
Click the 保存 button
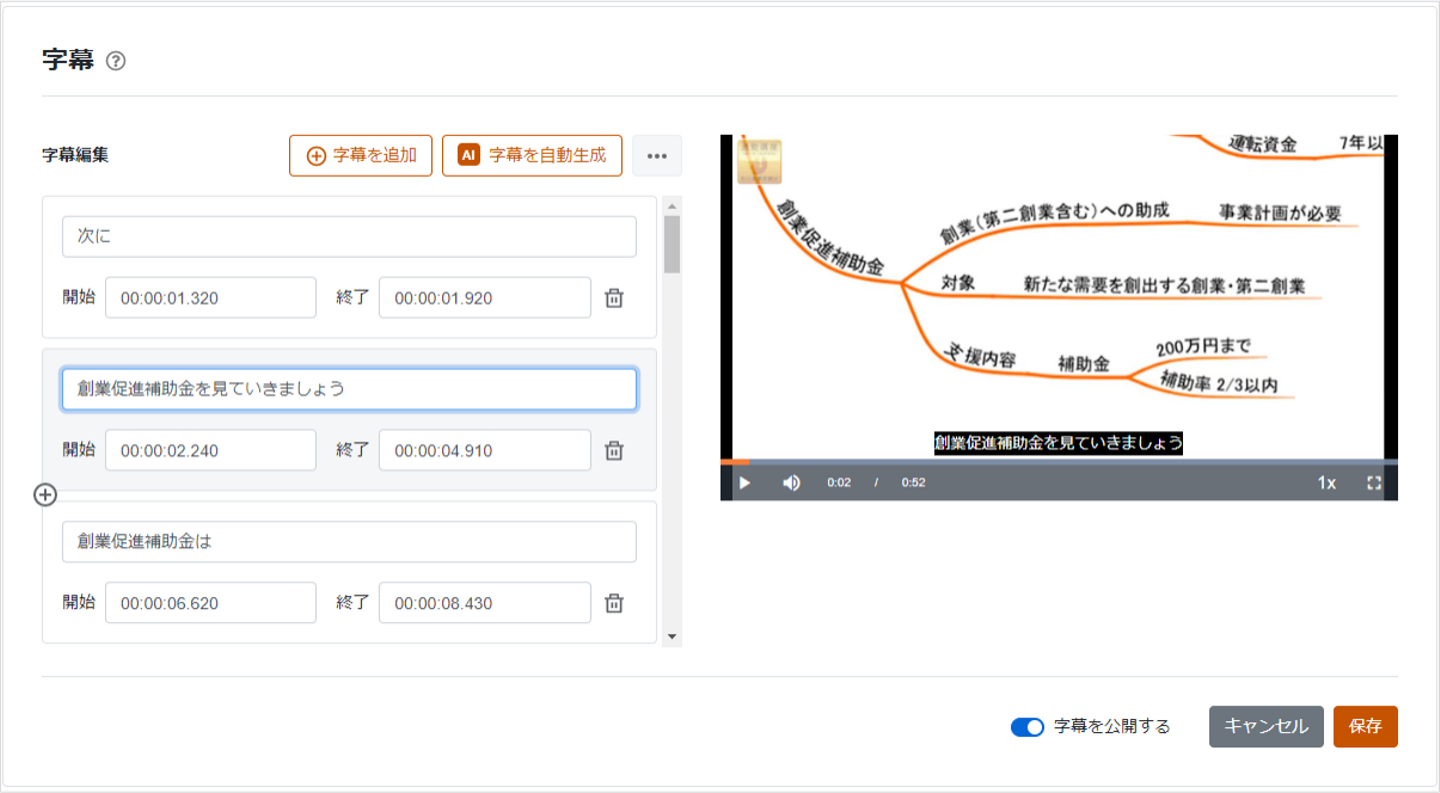[1366, 727]
